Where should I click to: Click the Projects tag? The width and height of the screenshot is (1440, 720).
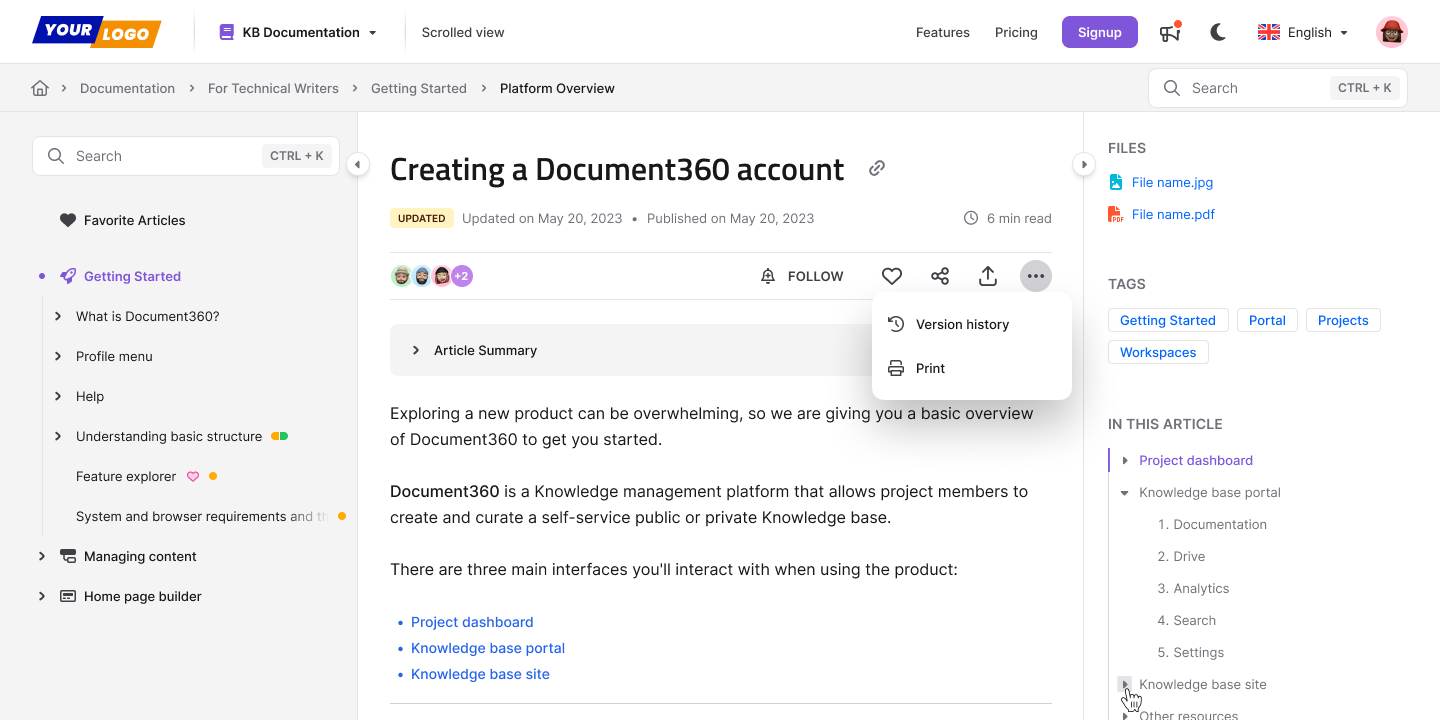tap(1343, 320)
